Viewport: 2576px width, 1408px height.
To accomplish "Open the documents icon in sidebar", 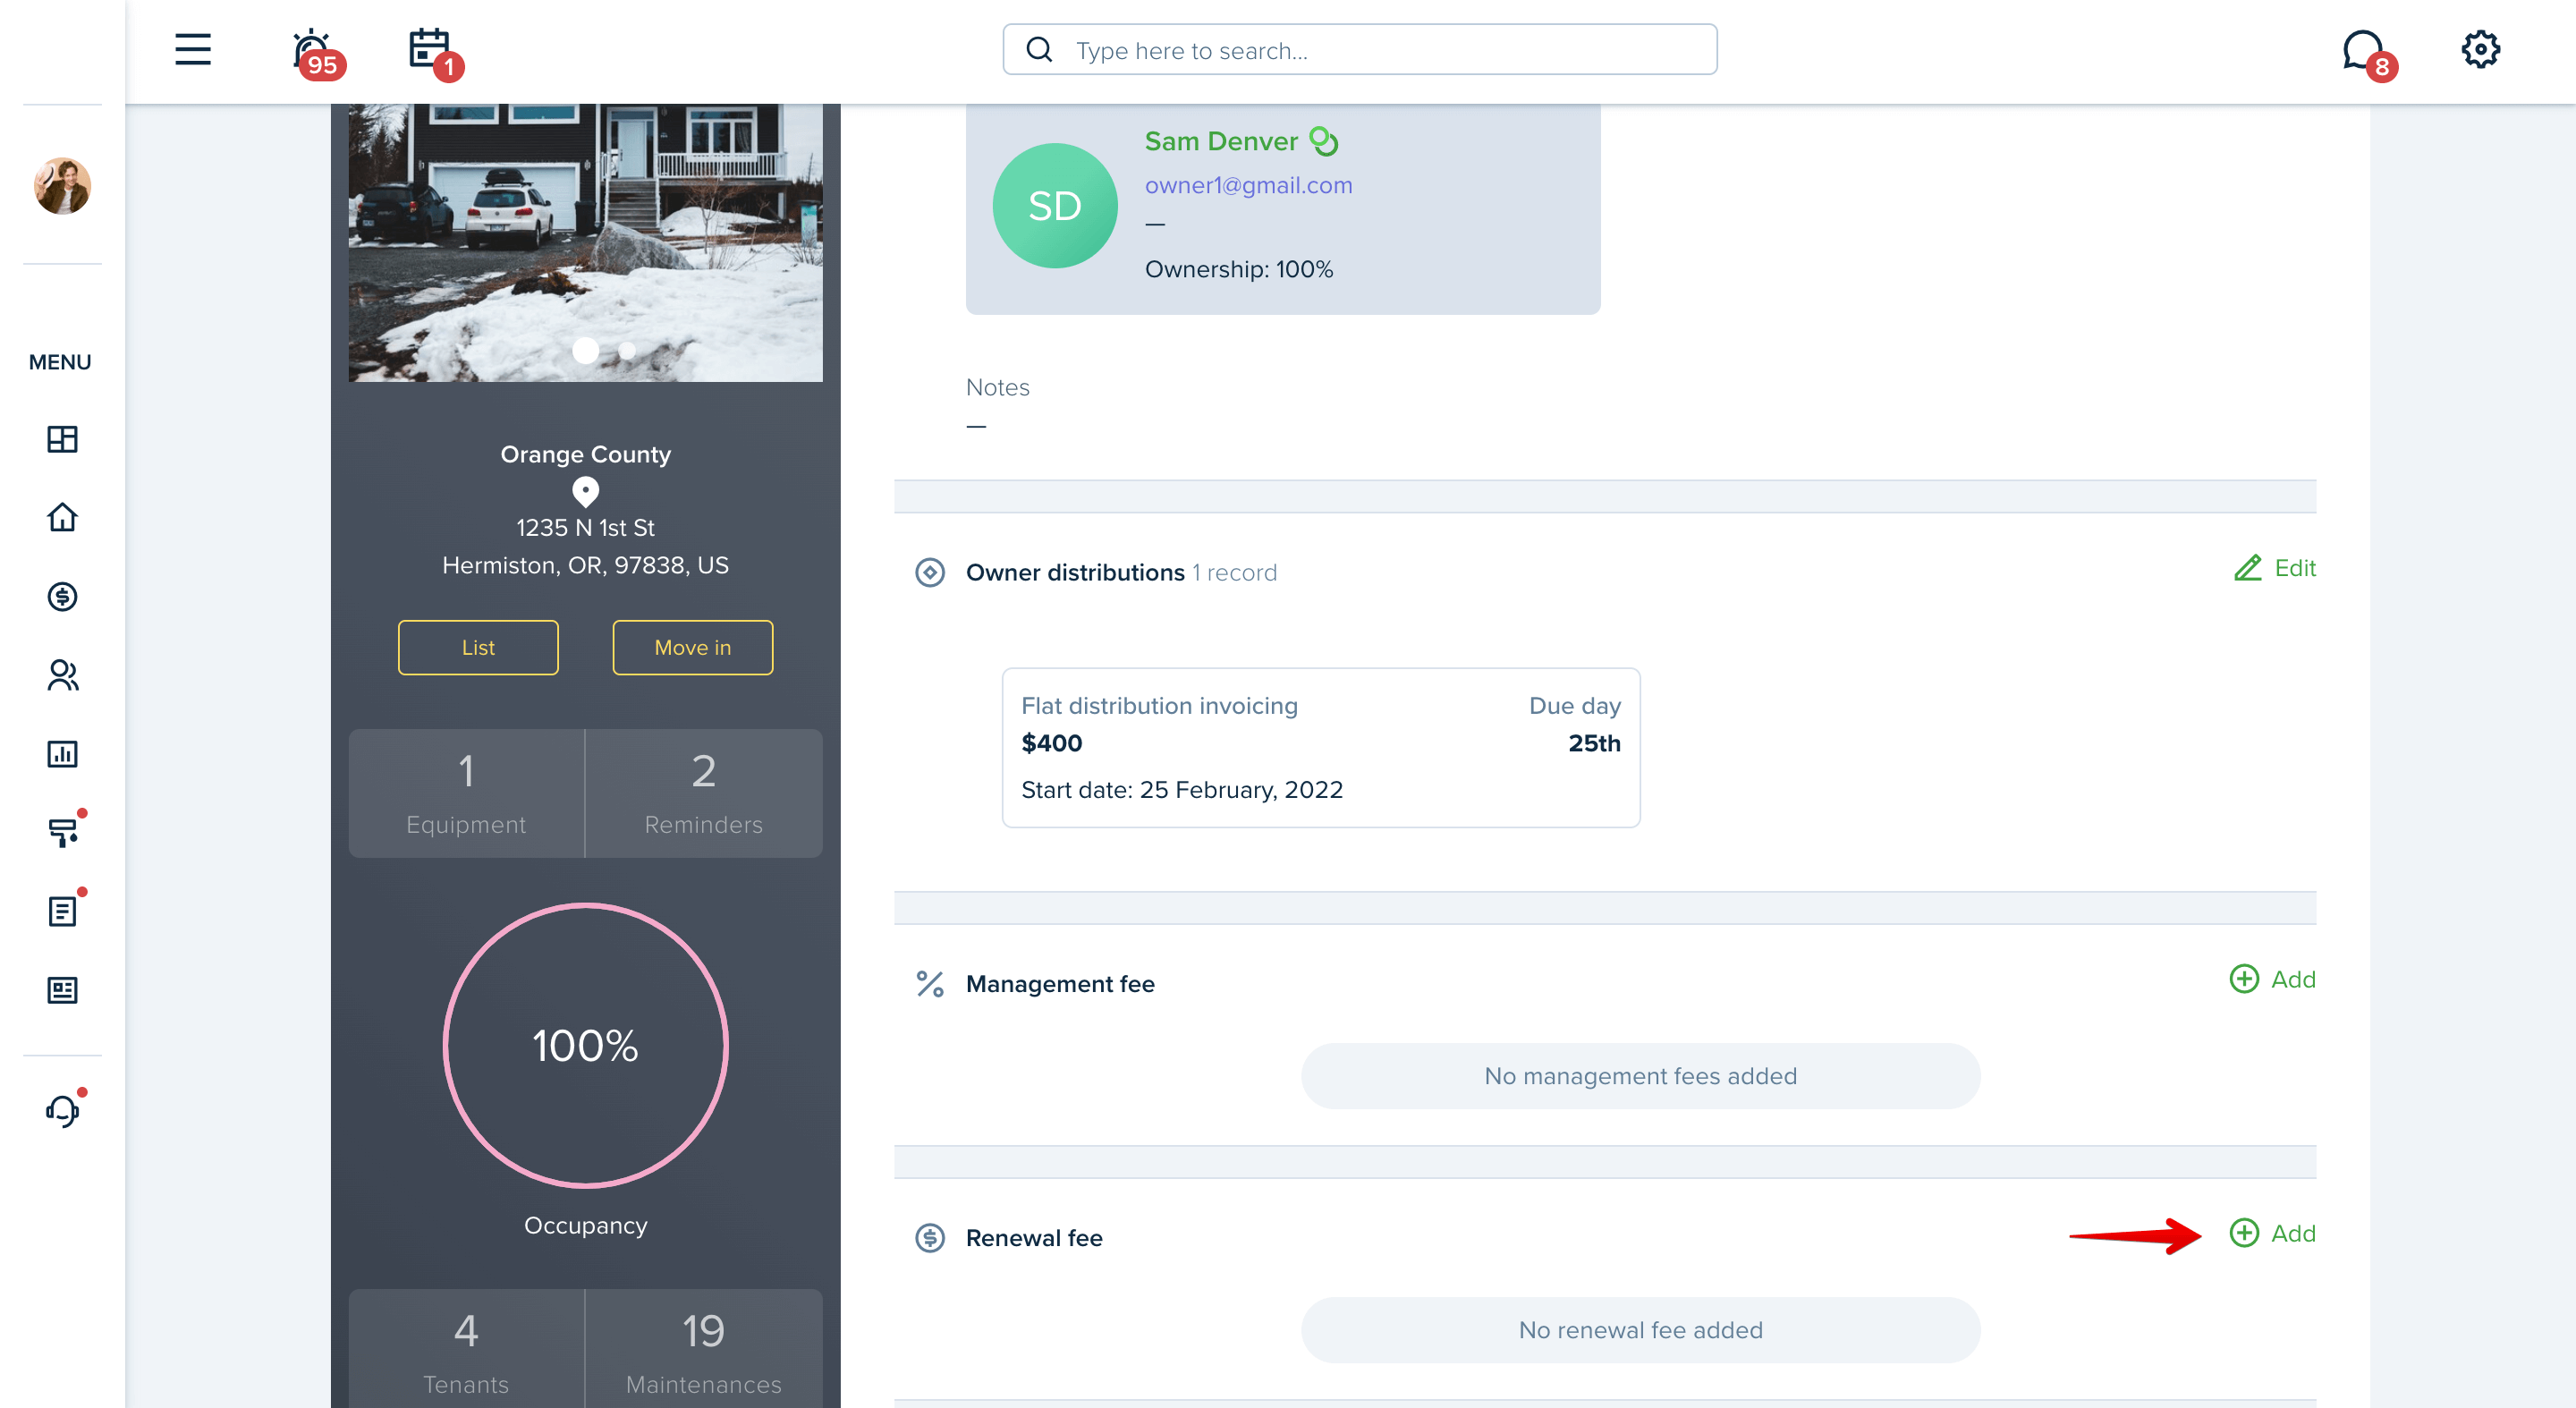I will (x=64, y=909).
